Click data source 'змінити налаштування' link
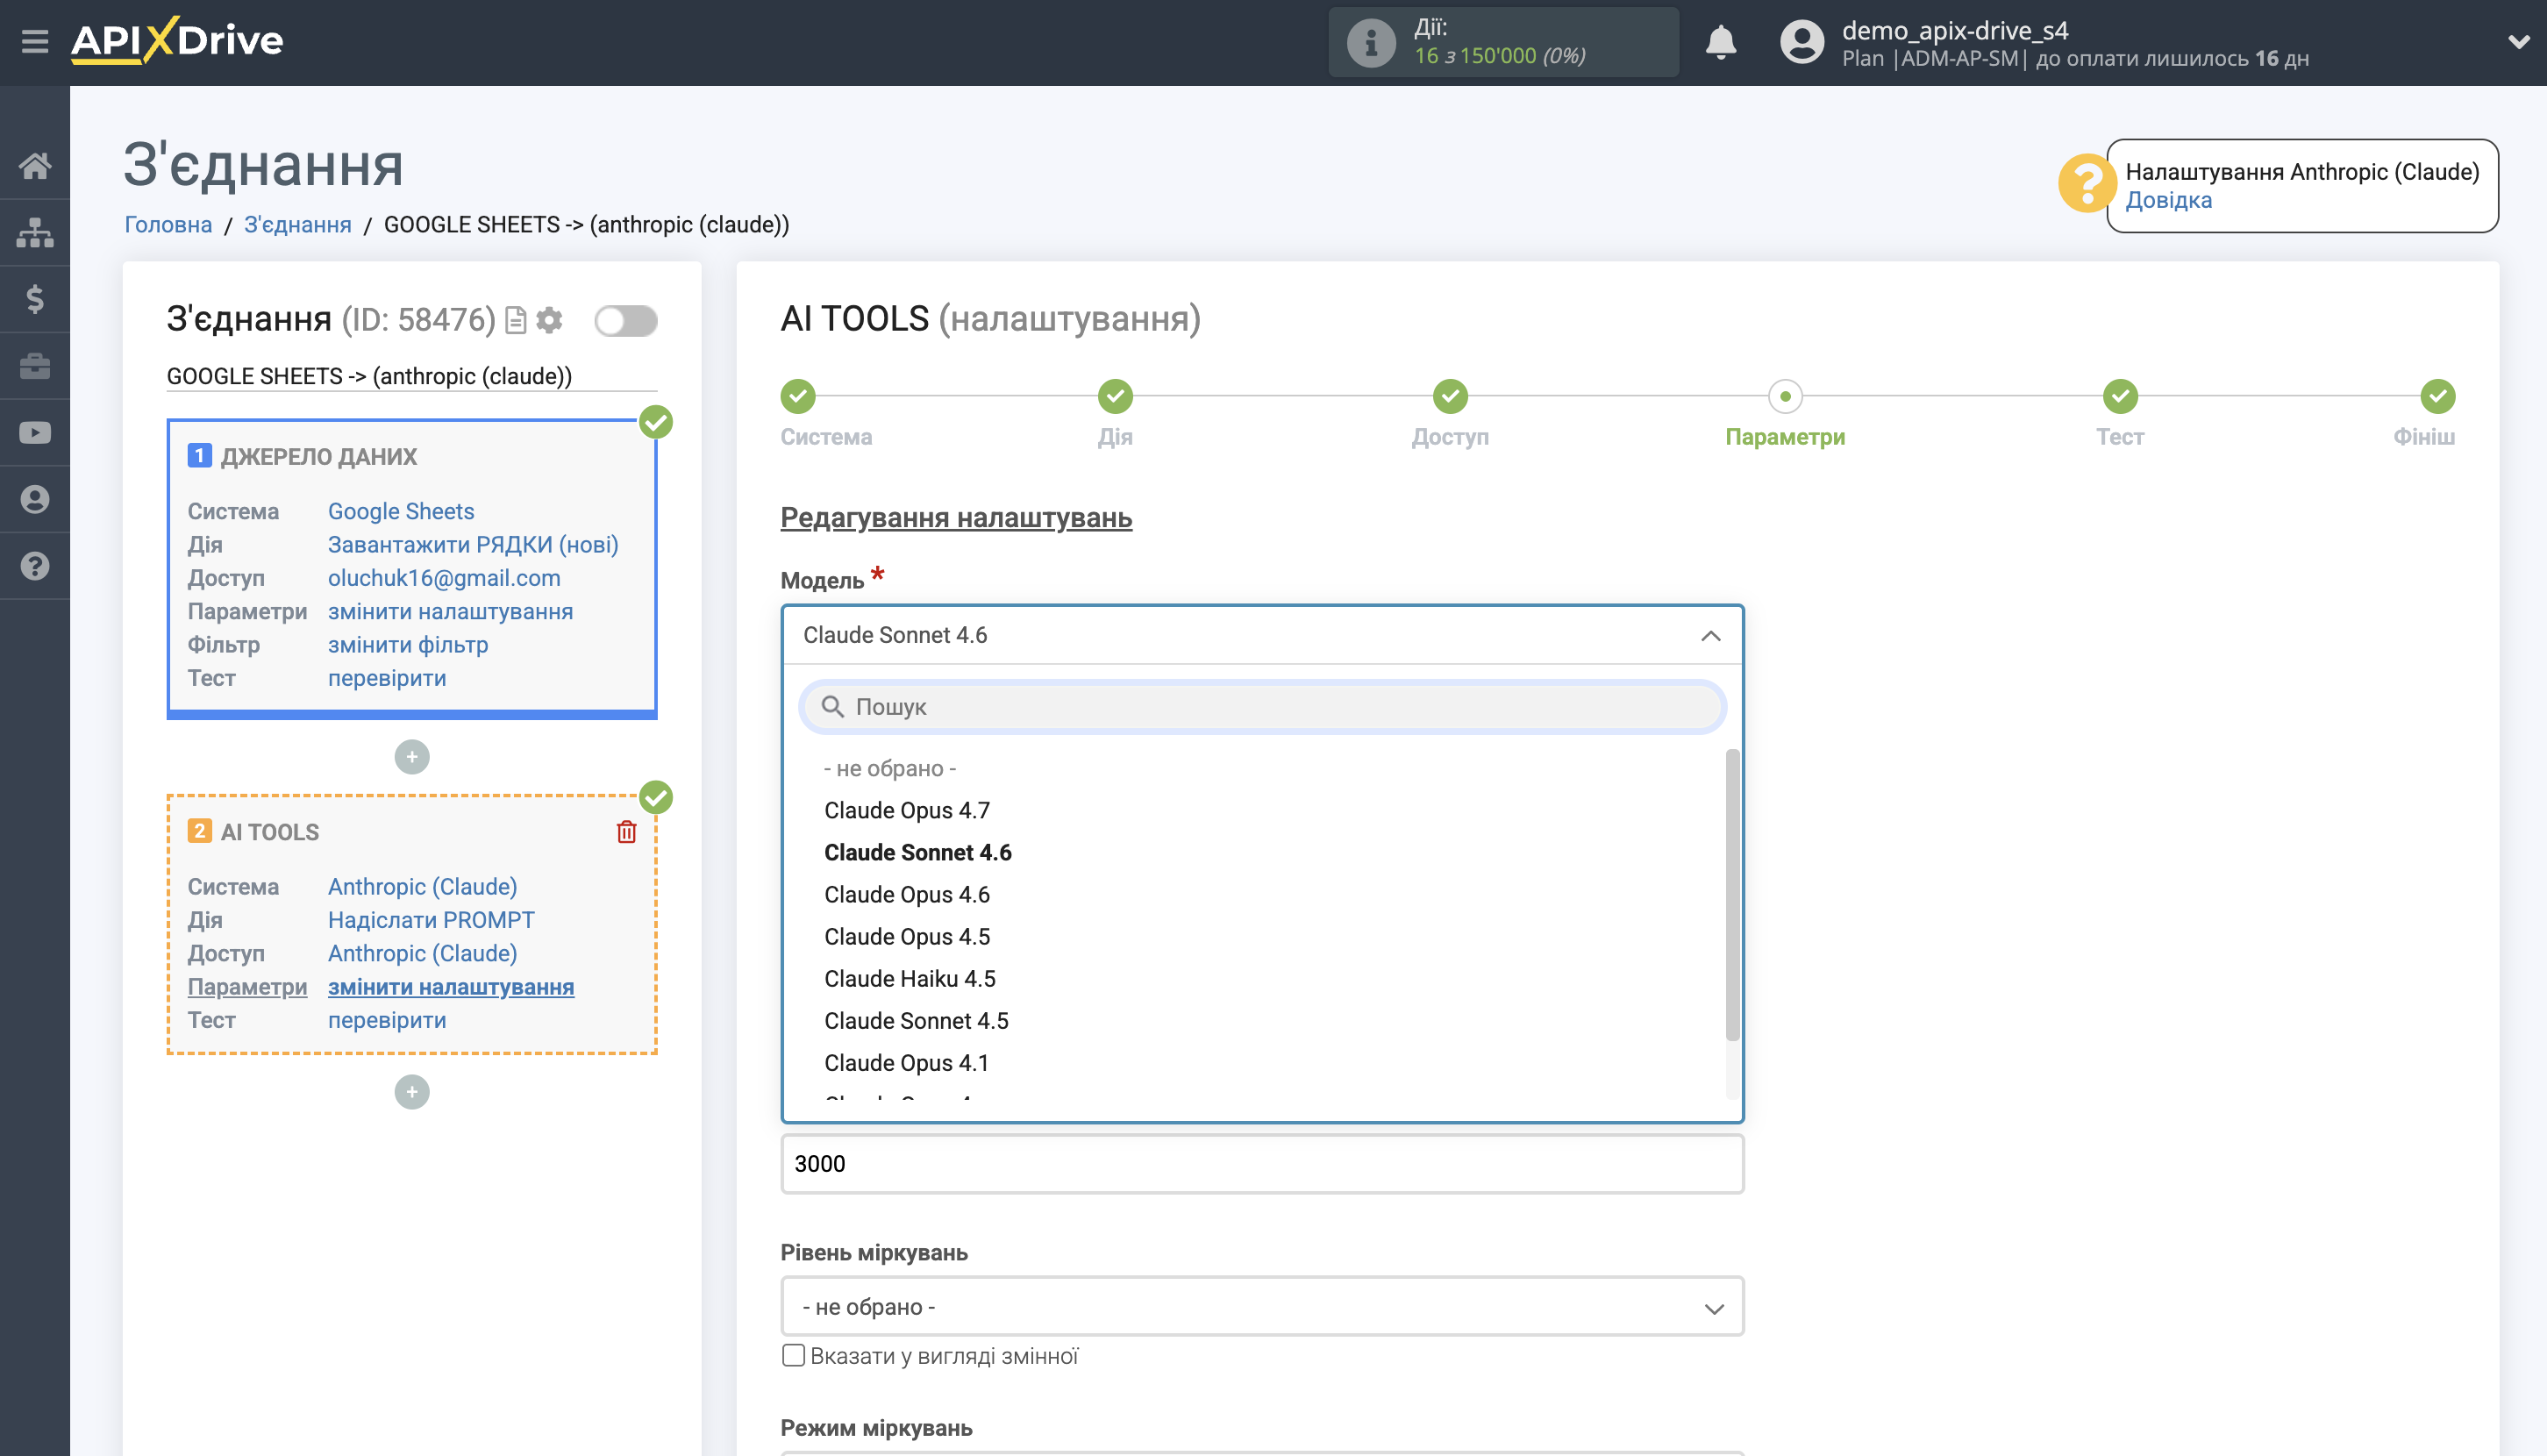Image resolution: width=2547 pixels, height=1456 pixels. [x=451, y=611]
